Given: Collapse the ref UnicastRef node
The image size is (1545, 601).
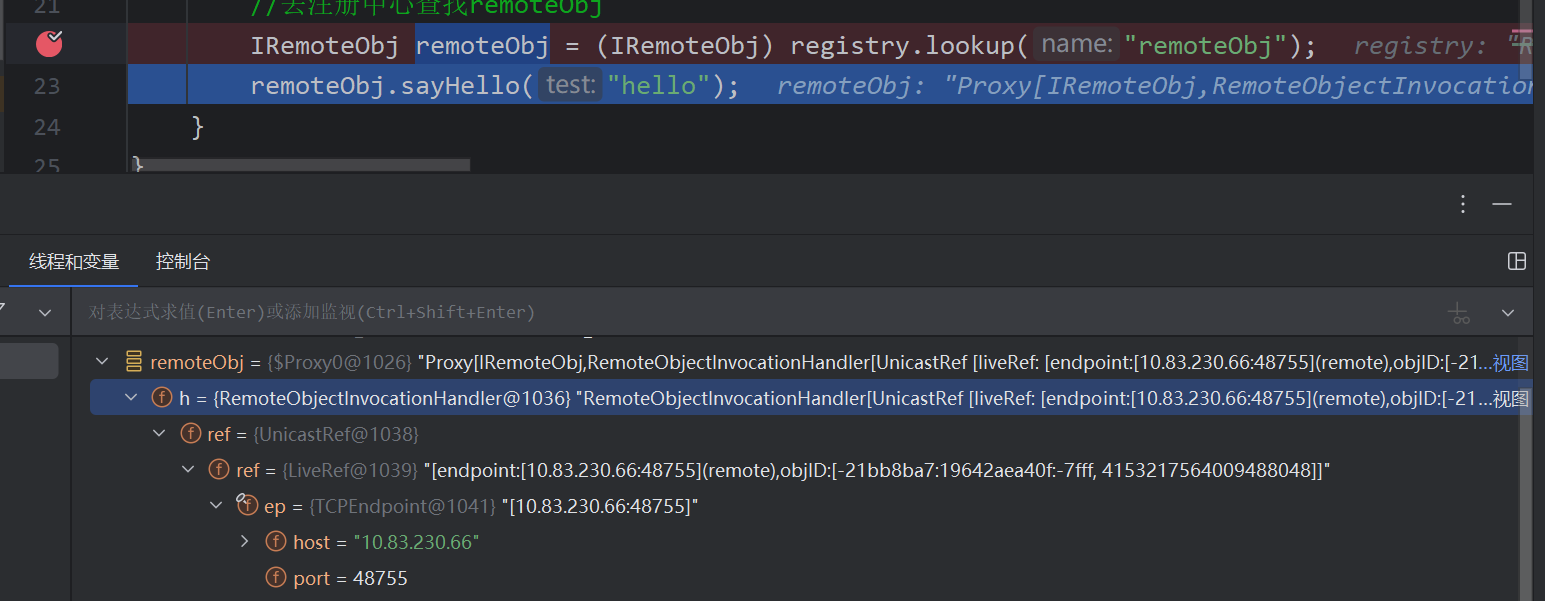Looking at the screenshot, I should [159, 434].
